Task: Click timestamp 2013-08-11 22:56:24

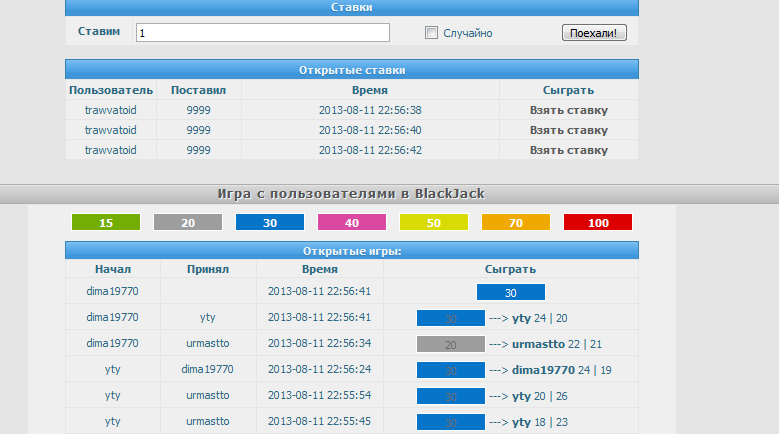Action: (319, 369)
